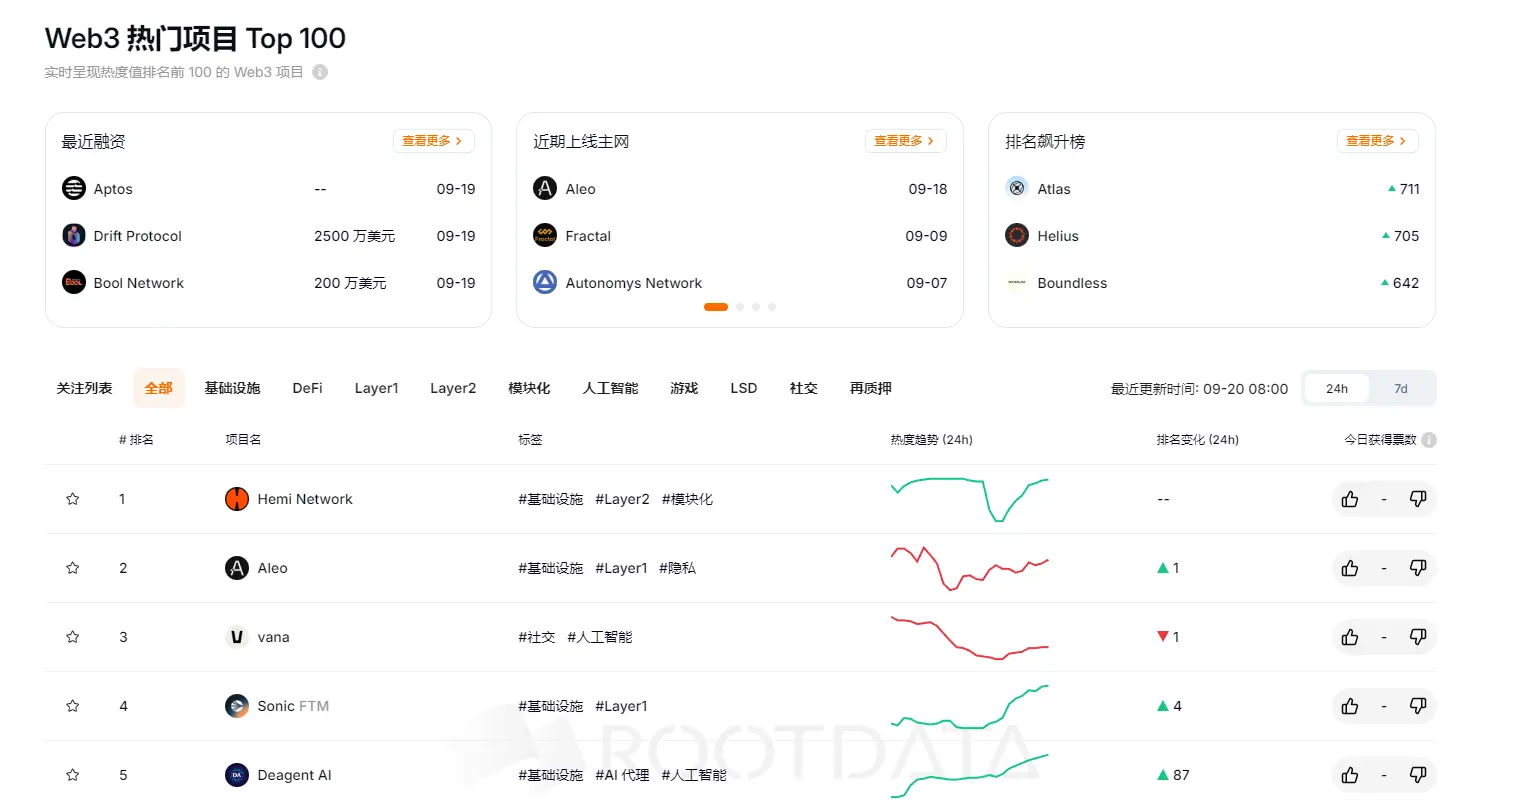Viewport: 1517px width, 809px height.
Task: Select the Aleo logo in 近期上线主网
Action: (x=545, y=188)
